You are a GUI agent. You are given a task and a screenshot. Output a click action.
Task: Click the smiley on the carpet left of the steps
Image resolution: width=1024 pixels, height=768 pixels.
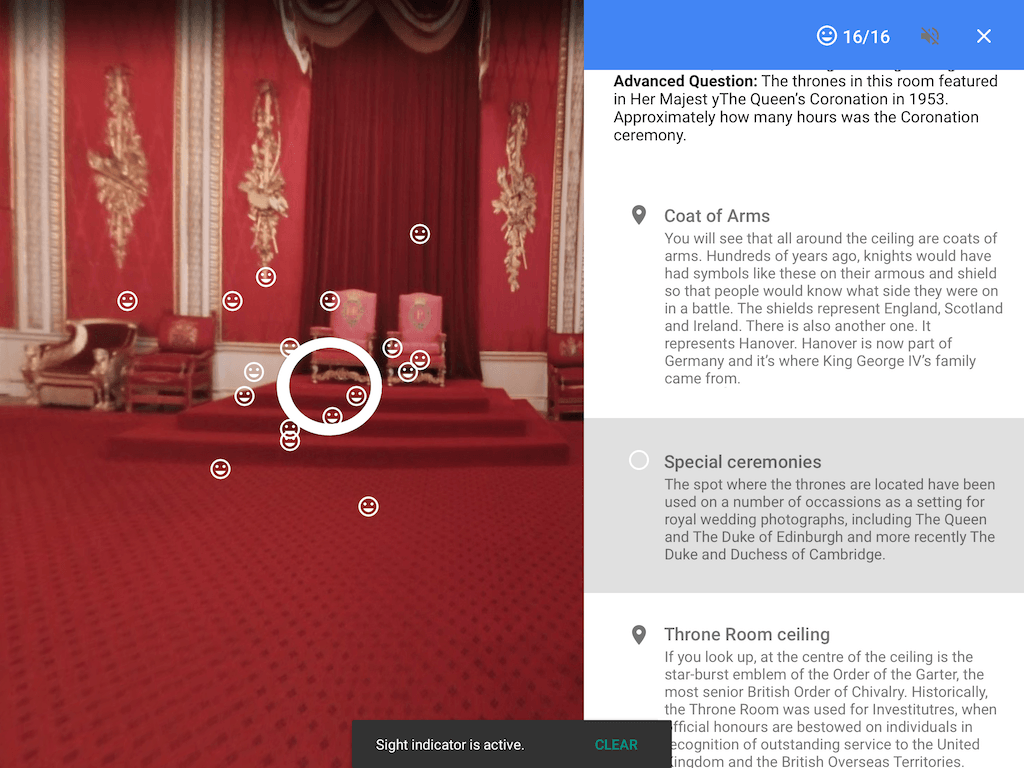[x=221, y=469]
